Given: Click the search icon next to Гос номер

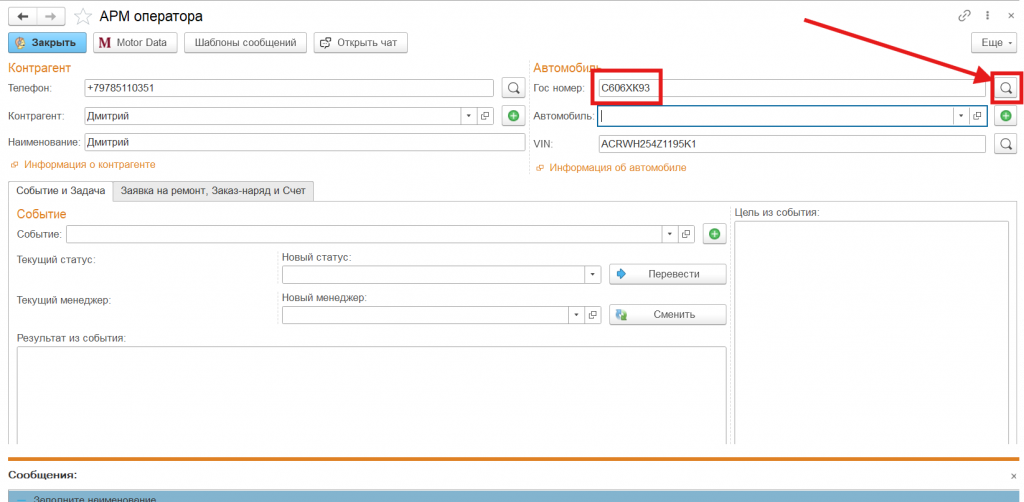Looking at the screenshot, I should click(x=1006, y=88).
